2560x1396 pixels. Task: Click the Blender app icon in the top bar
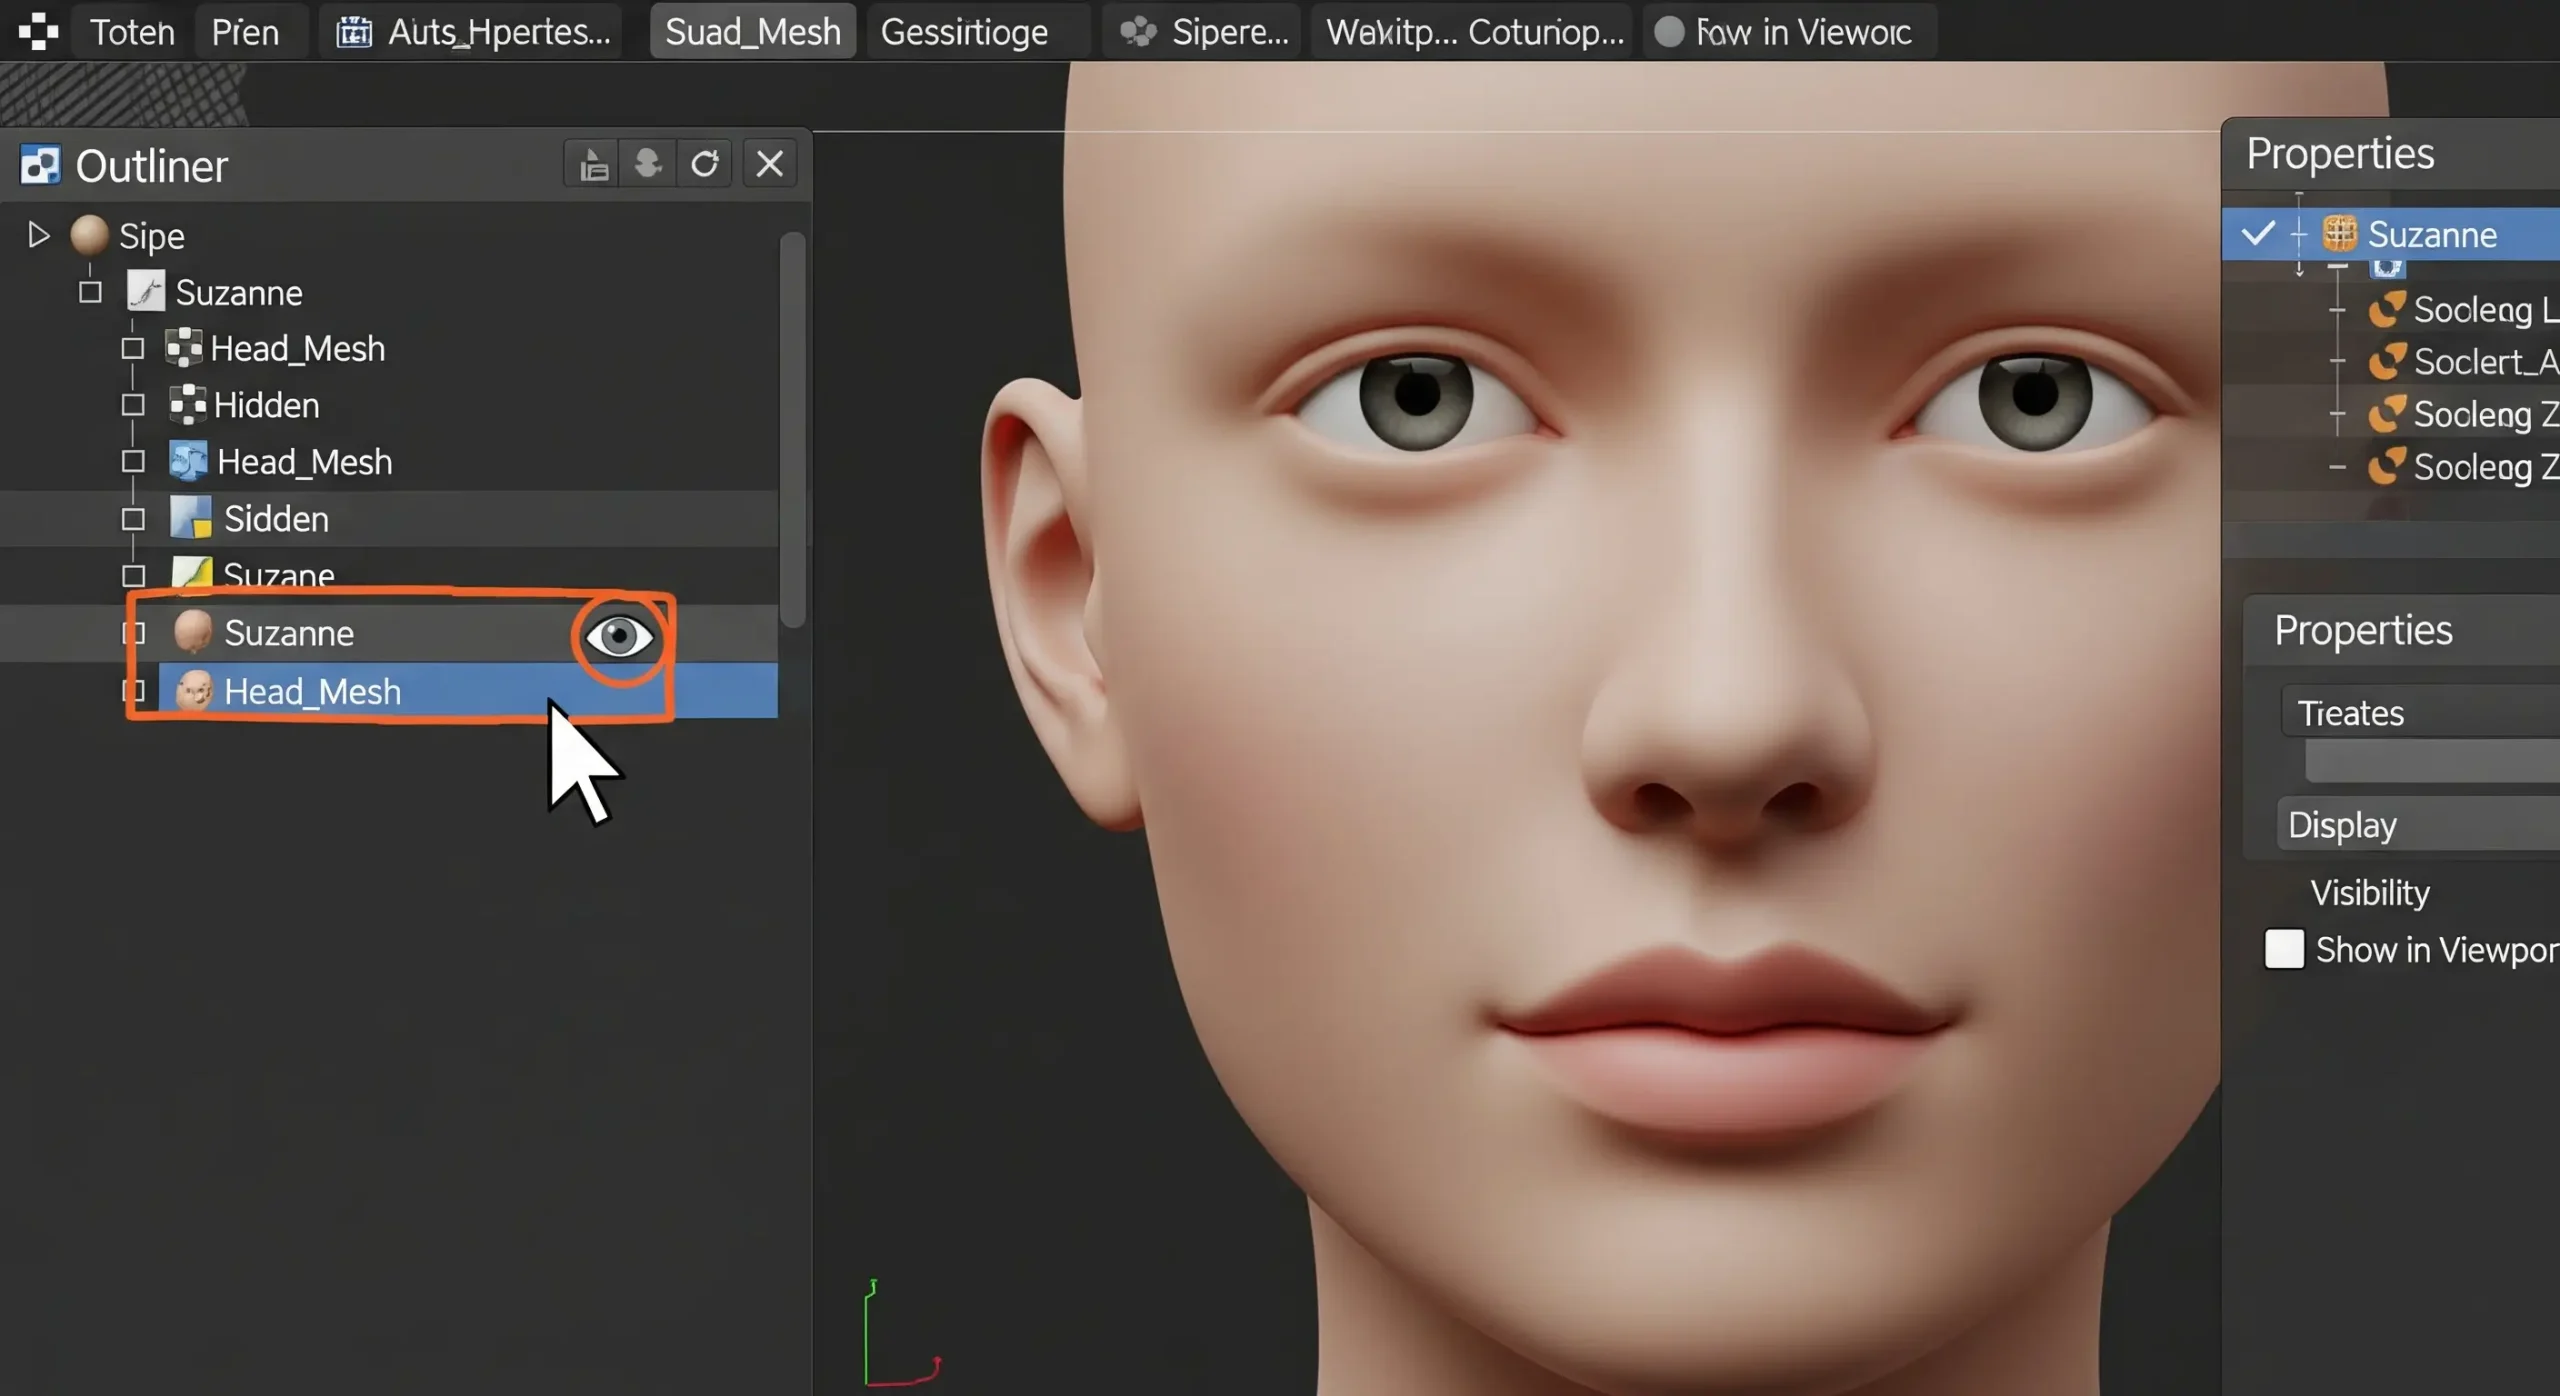tap(38, 31)
